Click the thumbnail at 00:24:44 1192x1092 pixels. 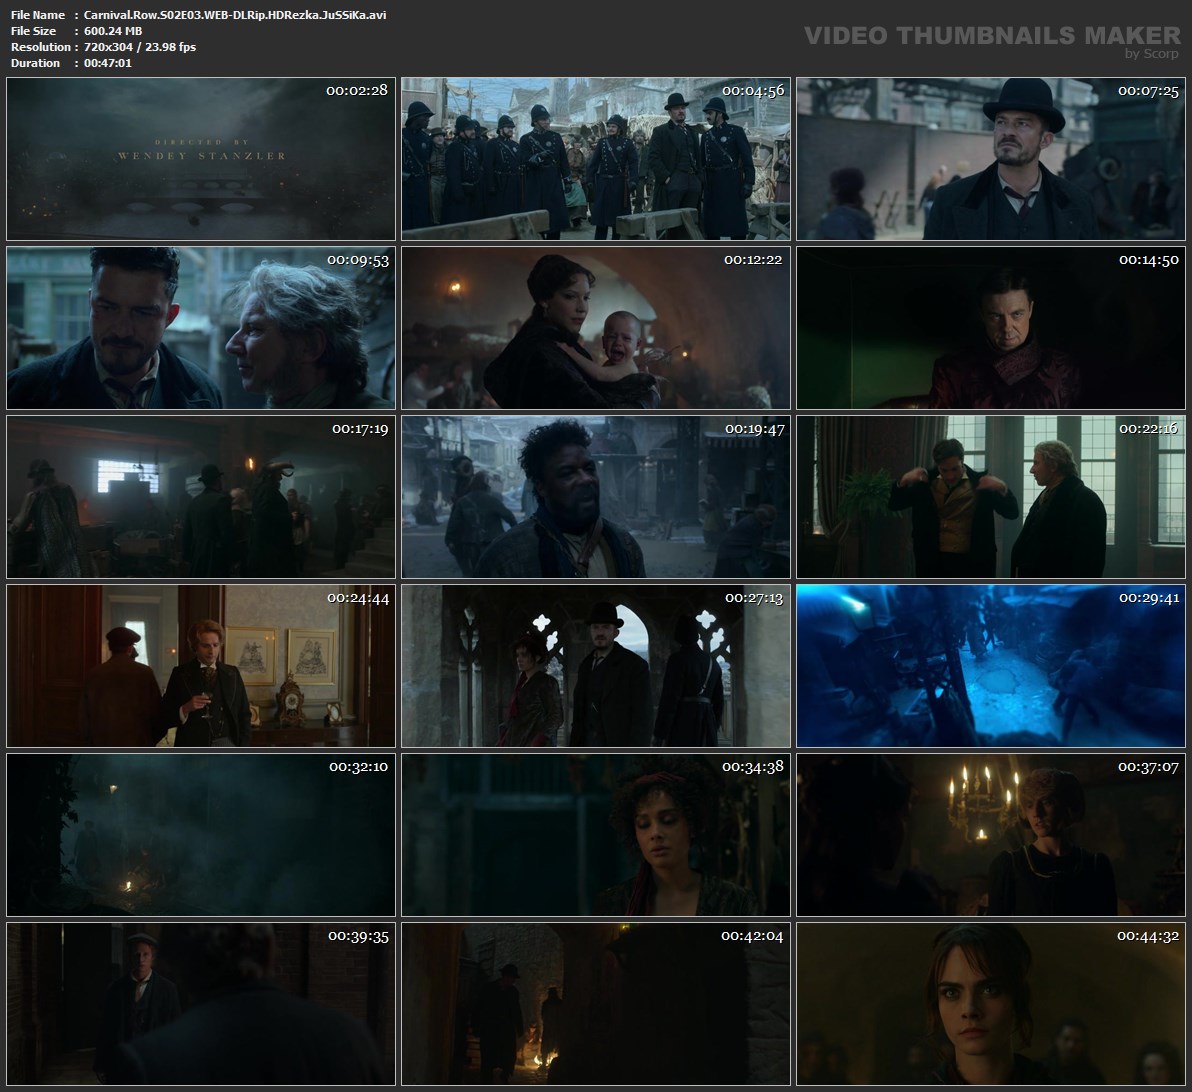(201, 666)
